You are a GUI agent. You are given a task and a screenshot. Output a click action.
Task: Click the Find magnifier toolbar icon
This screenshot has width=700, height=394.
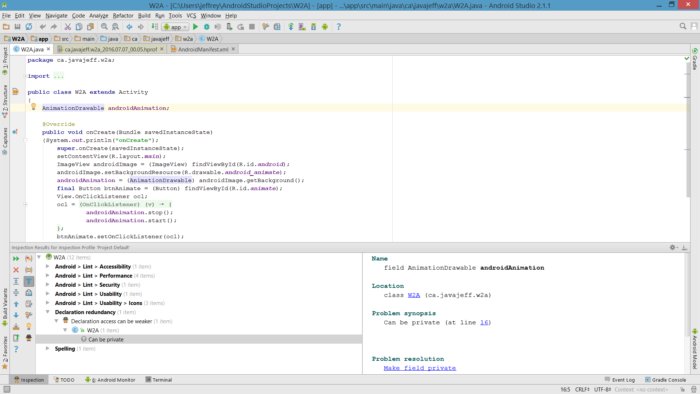(104, 27)
